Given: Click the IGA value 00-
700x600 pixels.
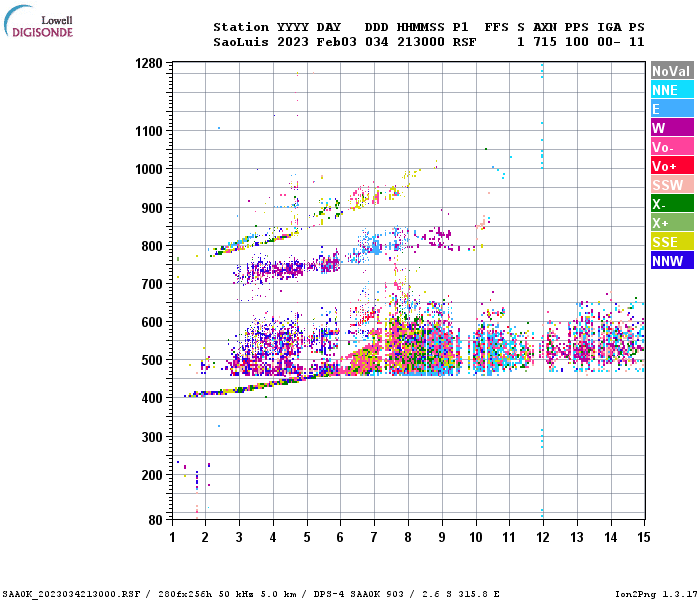Looking at the screenshot, I should click(608, 42).
